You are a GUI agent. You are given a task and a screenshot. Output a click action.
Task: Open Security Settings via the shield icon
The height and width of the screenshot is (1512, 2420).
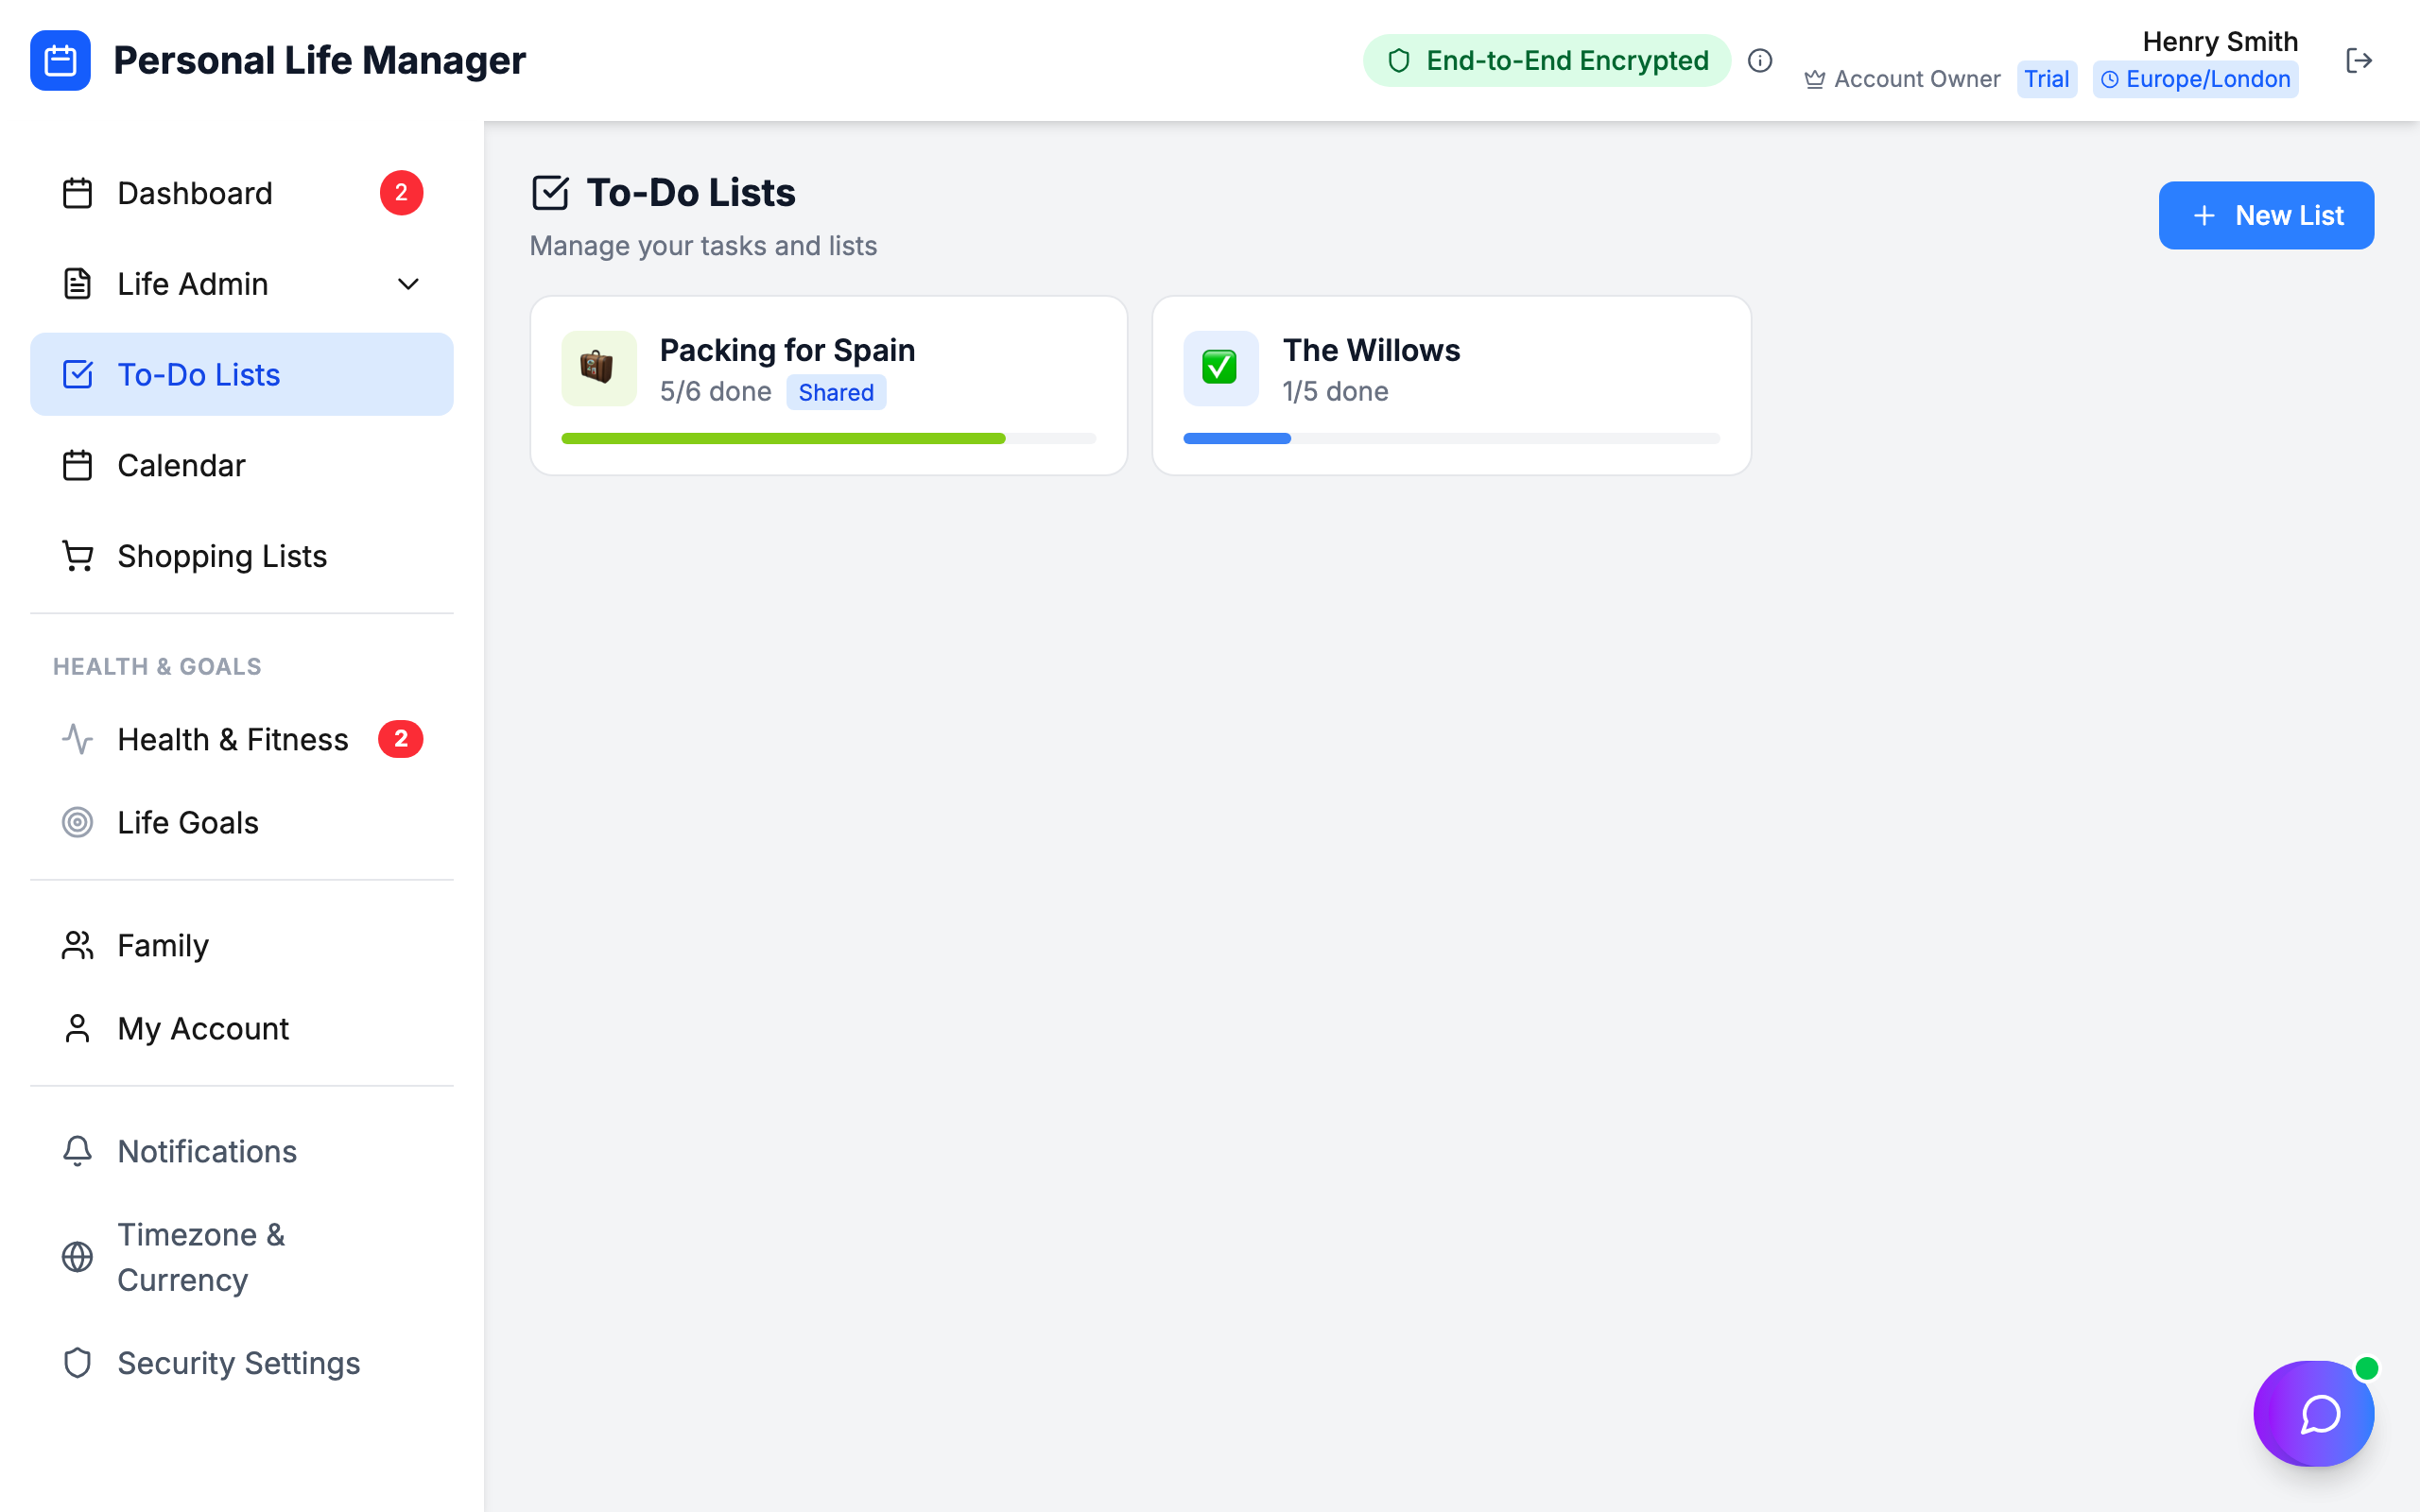click(77, 1362)
